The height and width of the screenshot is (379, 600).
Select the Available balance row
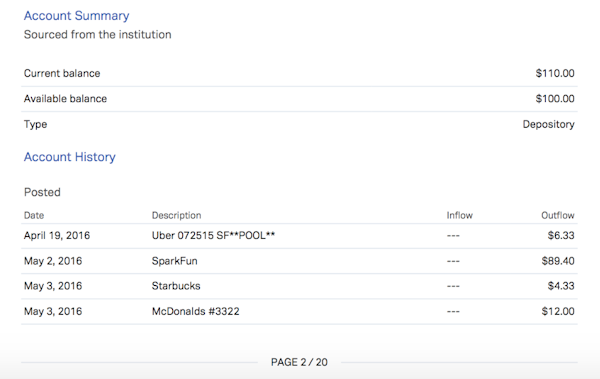[x=299, y=99]
